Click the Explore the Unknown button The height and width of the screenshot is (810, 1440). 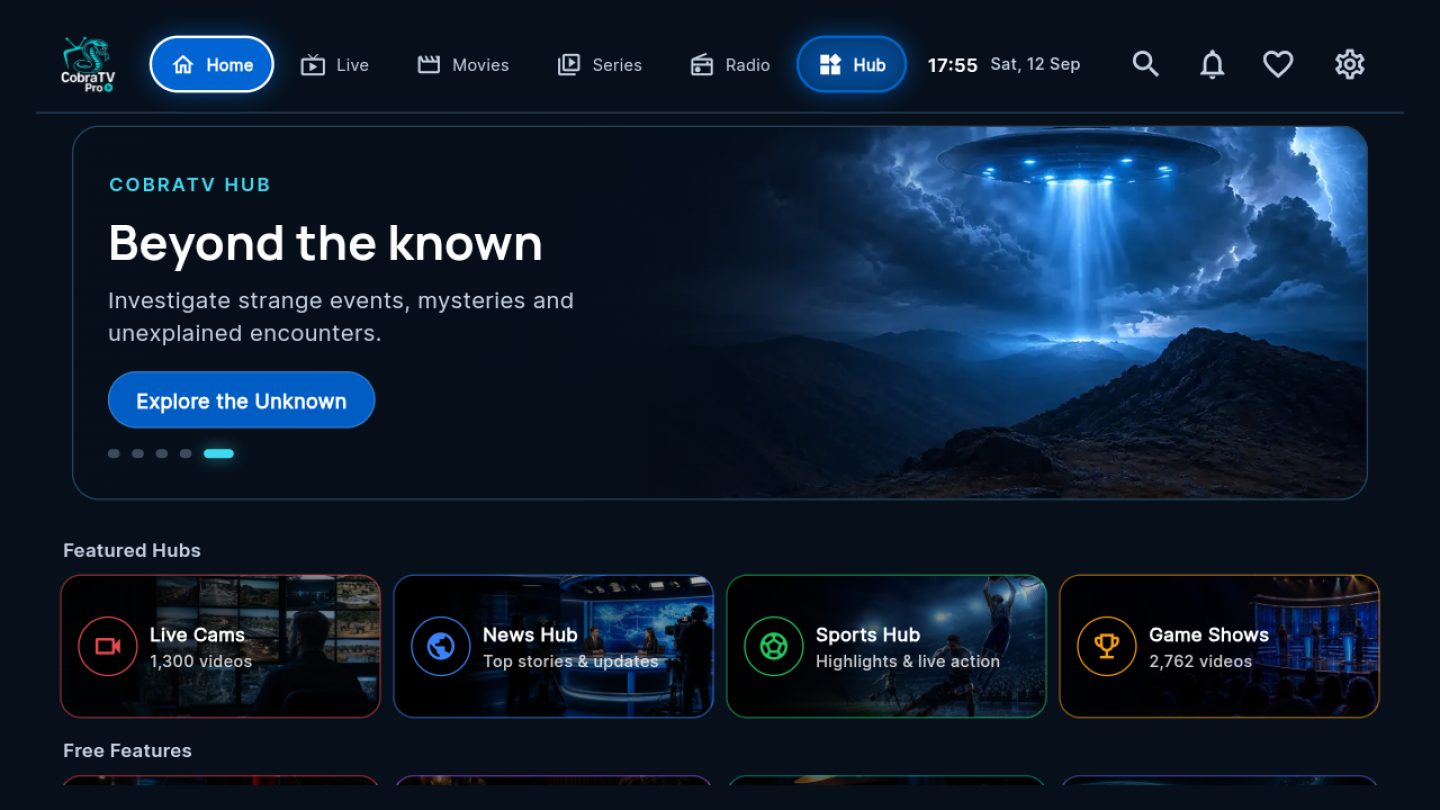click(x=241, y=400)
